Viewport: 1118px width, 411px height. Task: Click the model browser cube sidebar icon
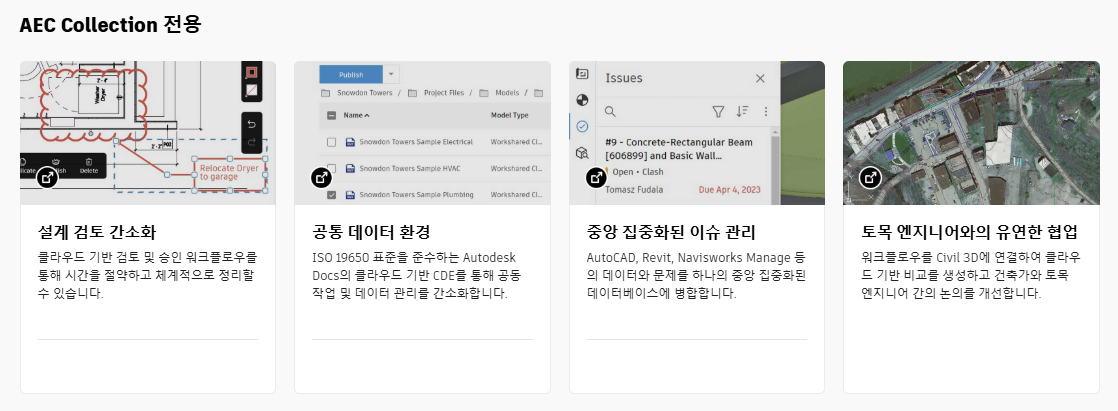pos(583,153)
